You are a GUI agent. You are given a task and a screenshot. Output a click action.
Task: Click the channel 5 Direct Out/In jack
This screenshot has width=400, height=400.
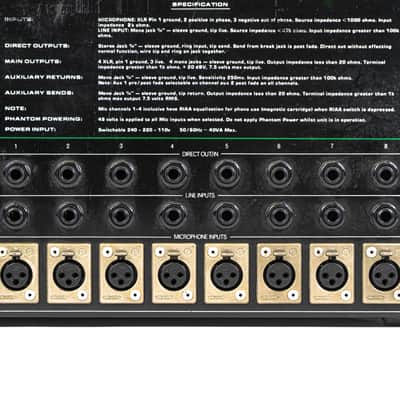(x=226, y=174)
